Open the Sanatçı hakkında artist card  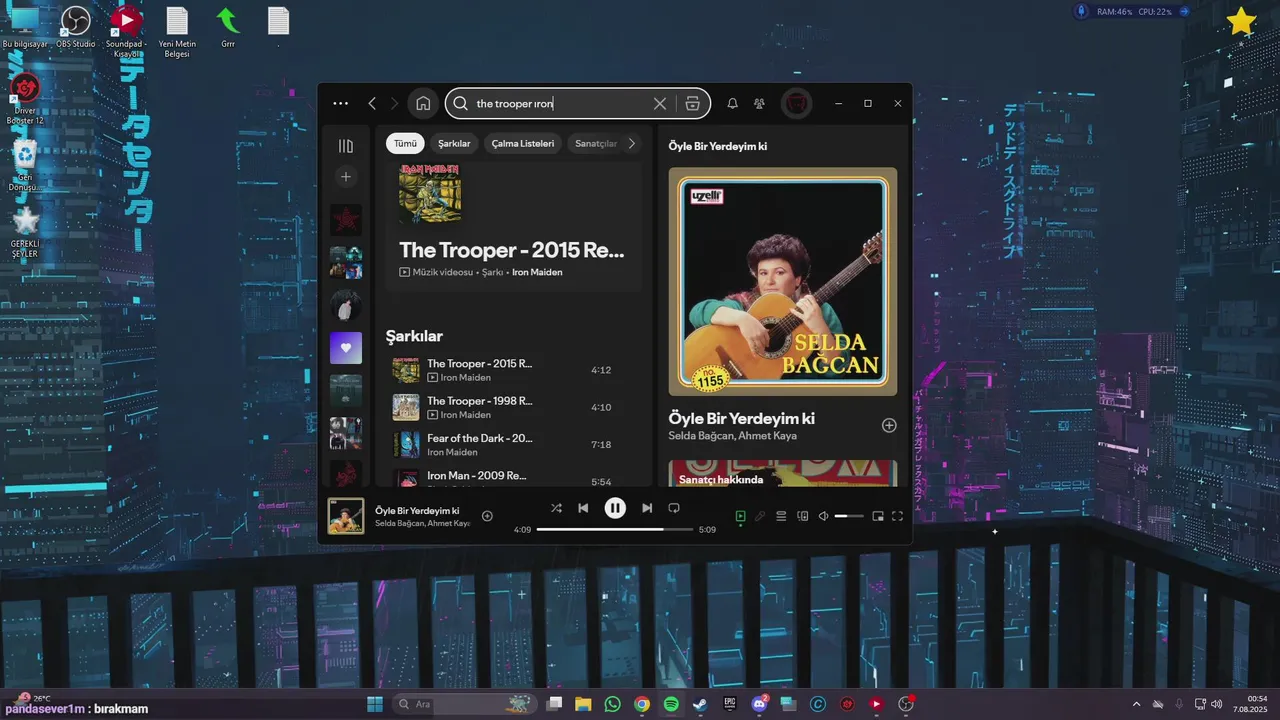click(x=783, y=473)
